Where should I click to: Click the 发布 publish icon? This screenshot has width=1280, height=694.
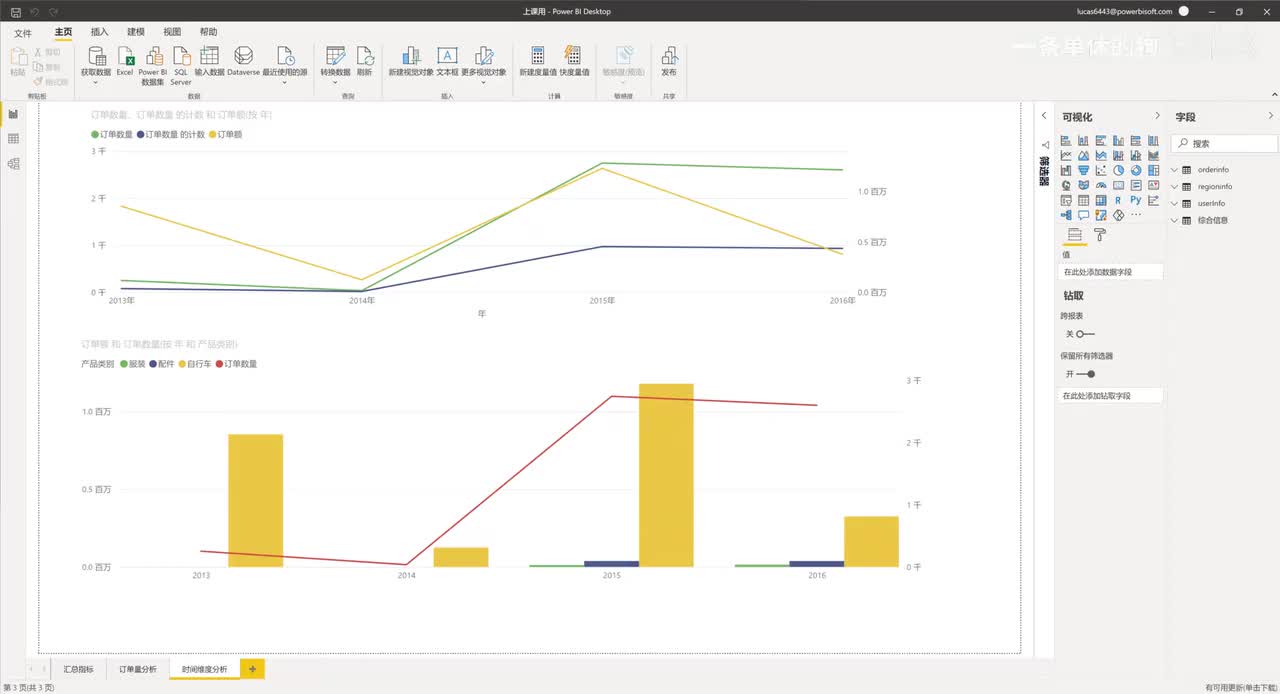[669, 56]
